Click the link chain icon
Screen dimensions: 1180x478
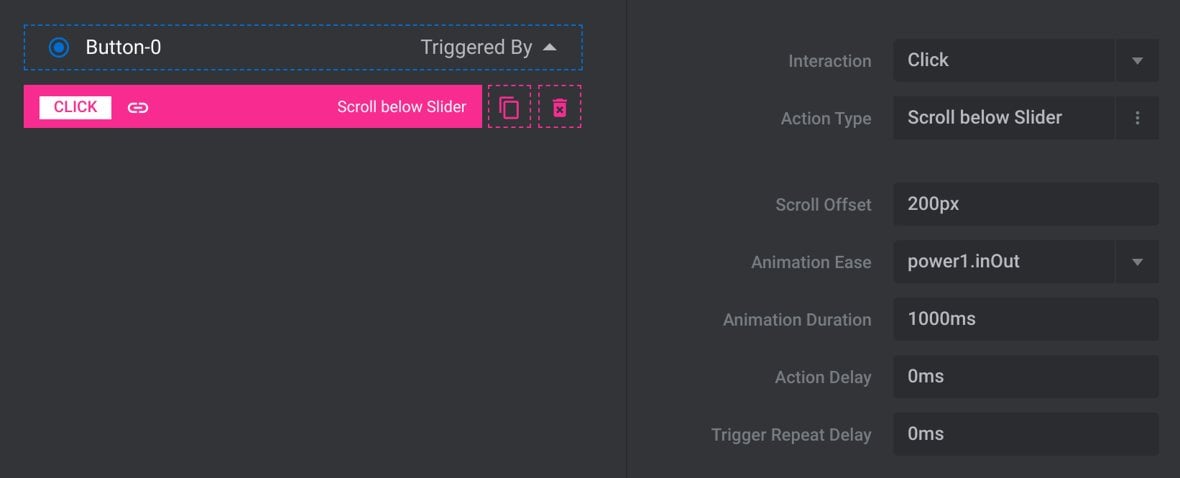(138, 108)
